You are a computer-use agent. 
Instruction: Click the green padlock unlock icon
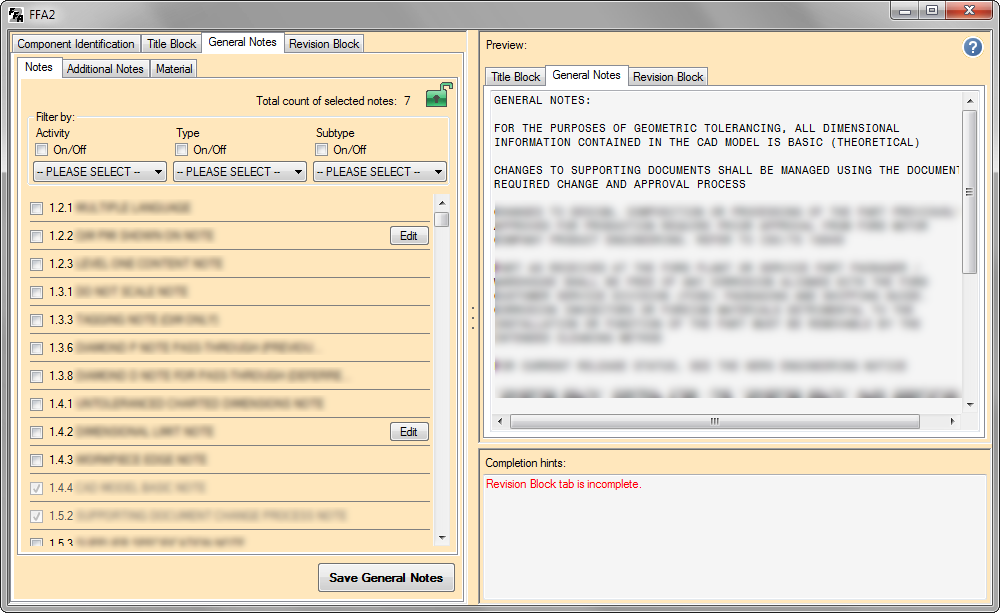437,97
